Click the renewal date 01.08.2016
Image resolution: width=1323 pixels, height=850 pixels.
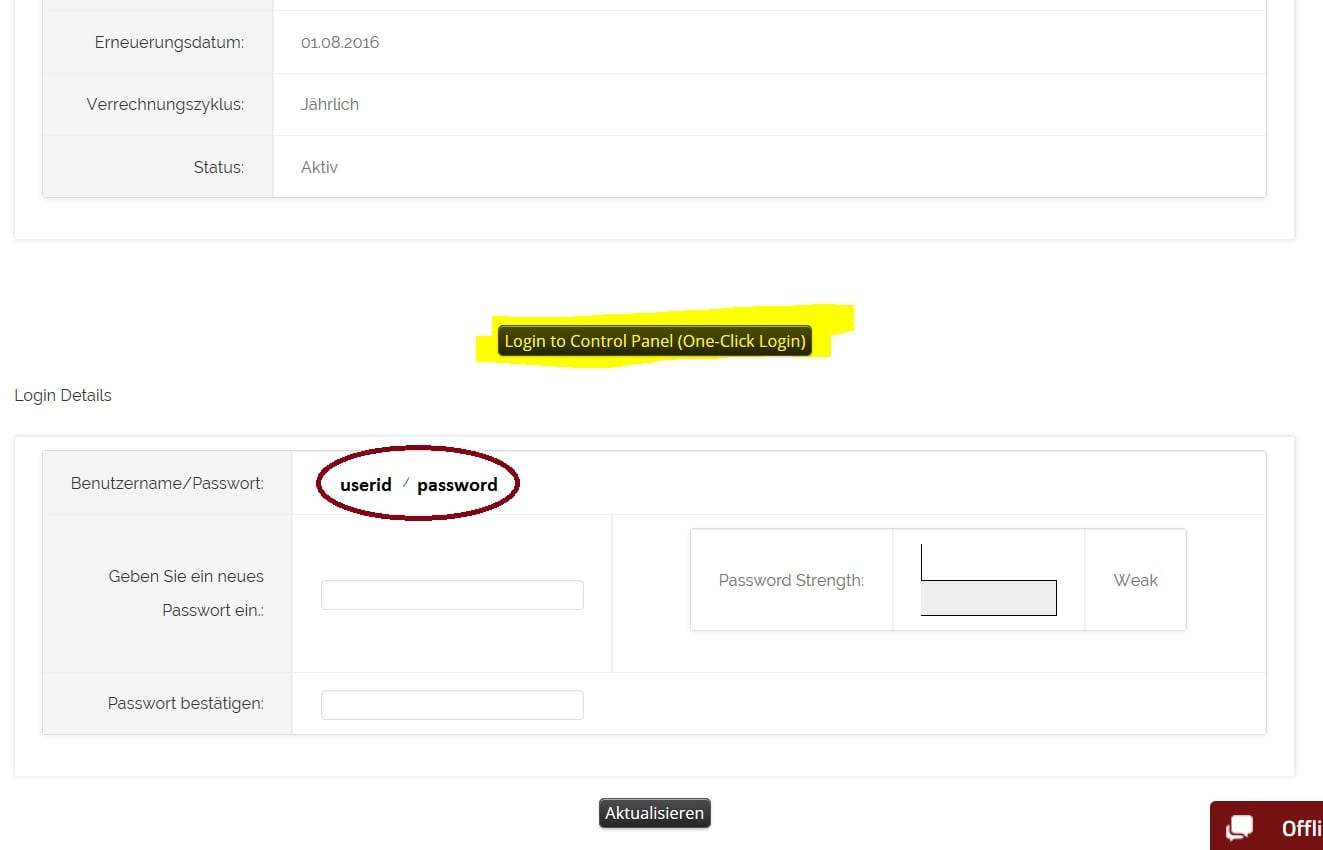pos(340,42)
